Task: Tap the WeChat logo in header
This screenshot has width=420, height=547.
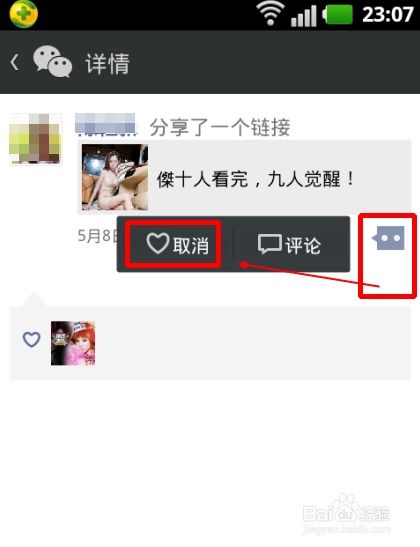Action: click(52, 62)
